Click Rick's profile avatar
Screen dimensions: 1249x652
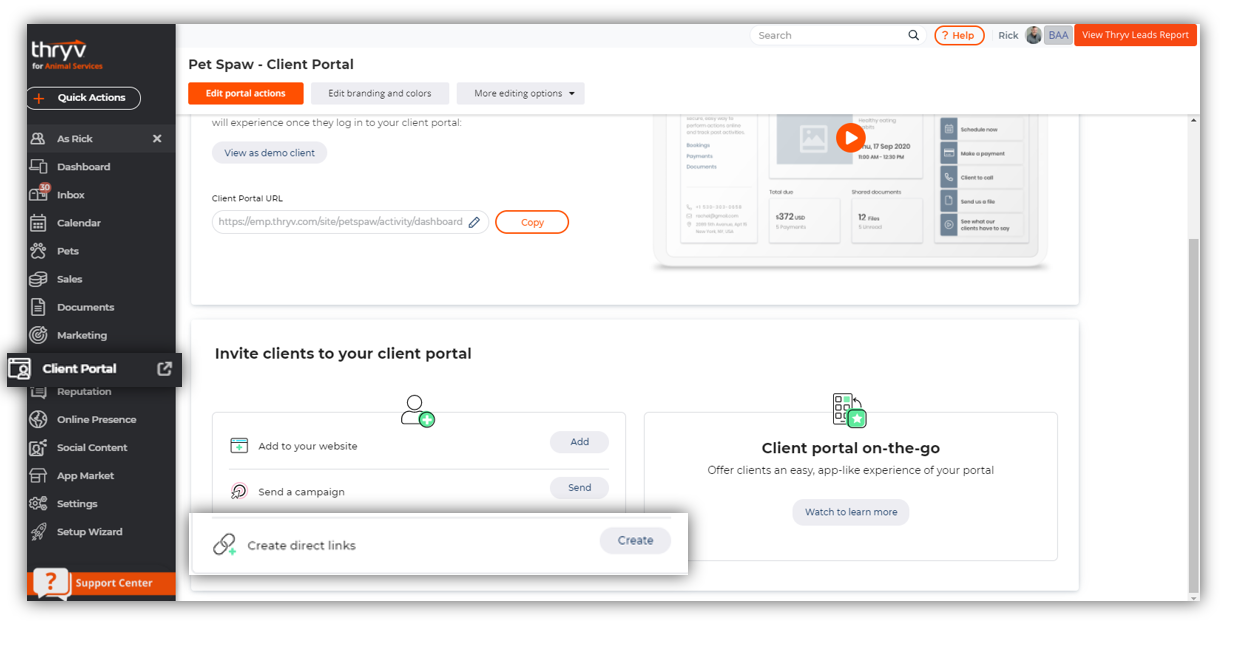pyautogui.click(x=1034, y=35)
